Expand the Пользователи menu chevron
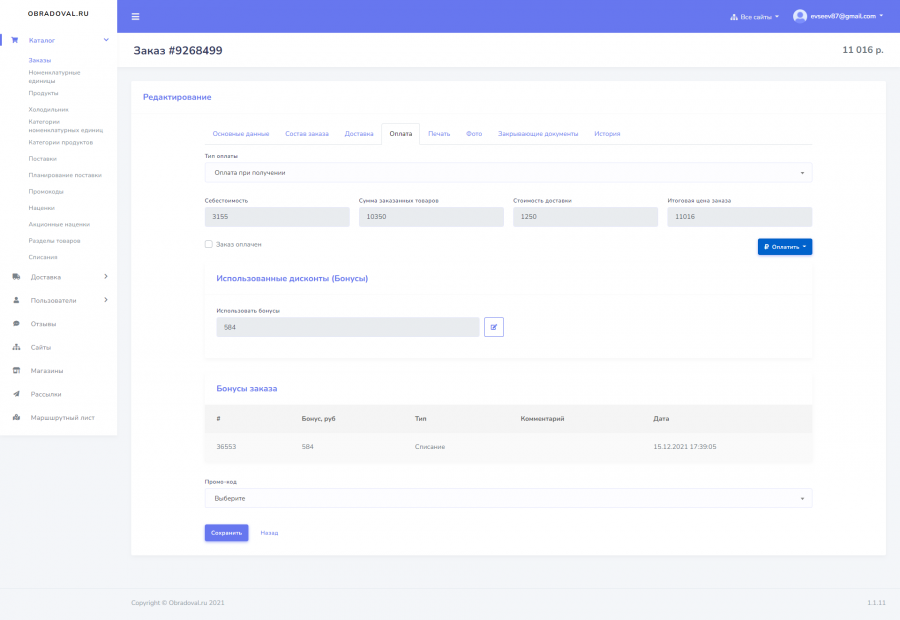Viewport: 900px width, 620px height. [106, 300]
